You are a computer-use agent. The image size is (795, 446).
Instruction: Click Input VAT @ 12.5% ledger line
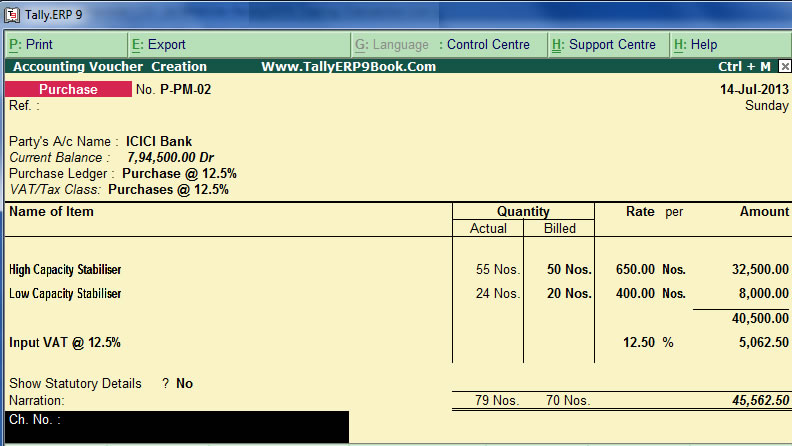tap(65, 343)
